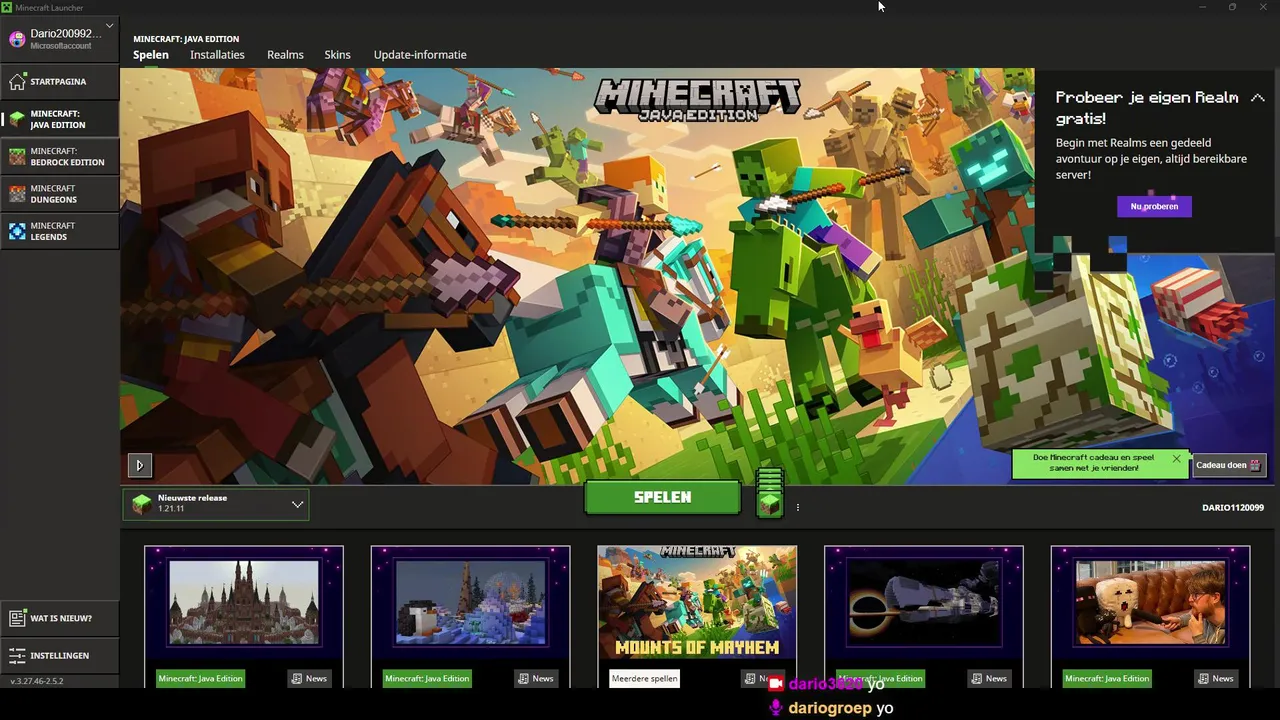Screen dimensions: 1280x720
Task: Click the green SPELEN button
Action: (x=662, y=497)
